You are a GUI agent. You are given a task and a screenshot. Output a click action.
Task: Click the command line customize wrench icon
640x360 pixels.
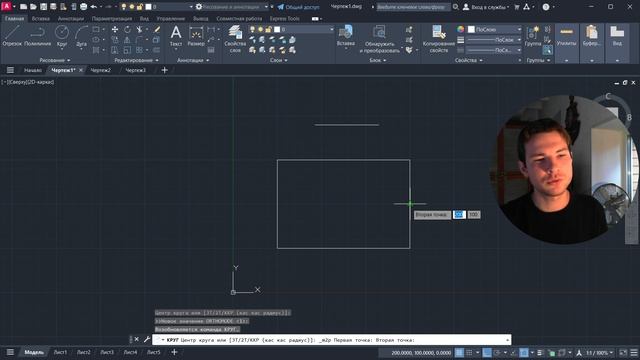(x=147, y=339)
